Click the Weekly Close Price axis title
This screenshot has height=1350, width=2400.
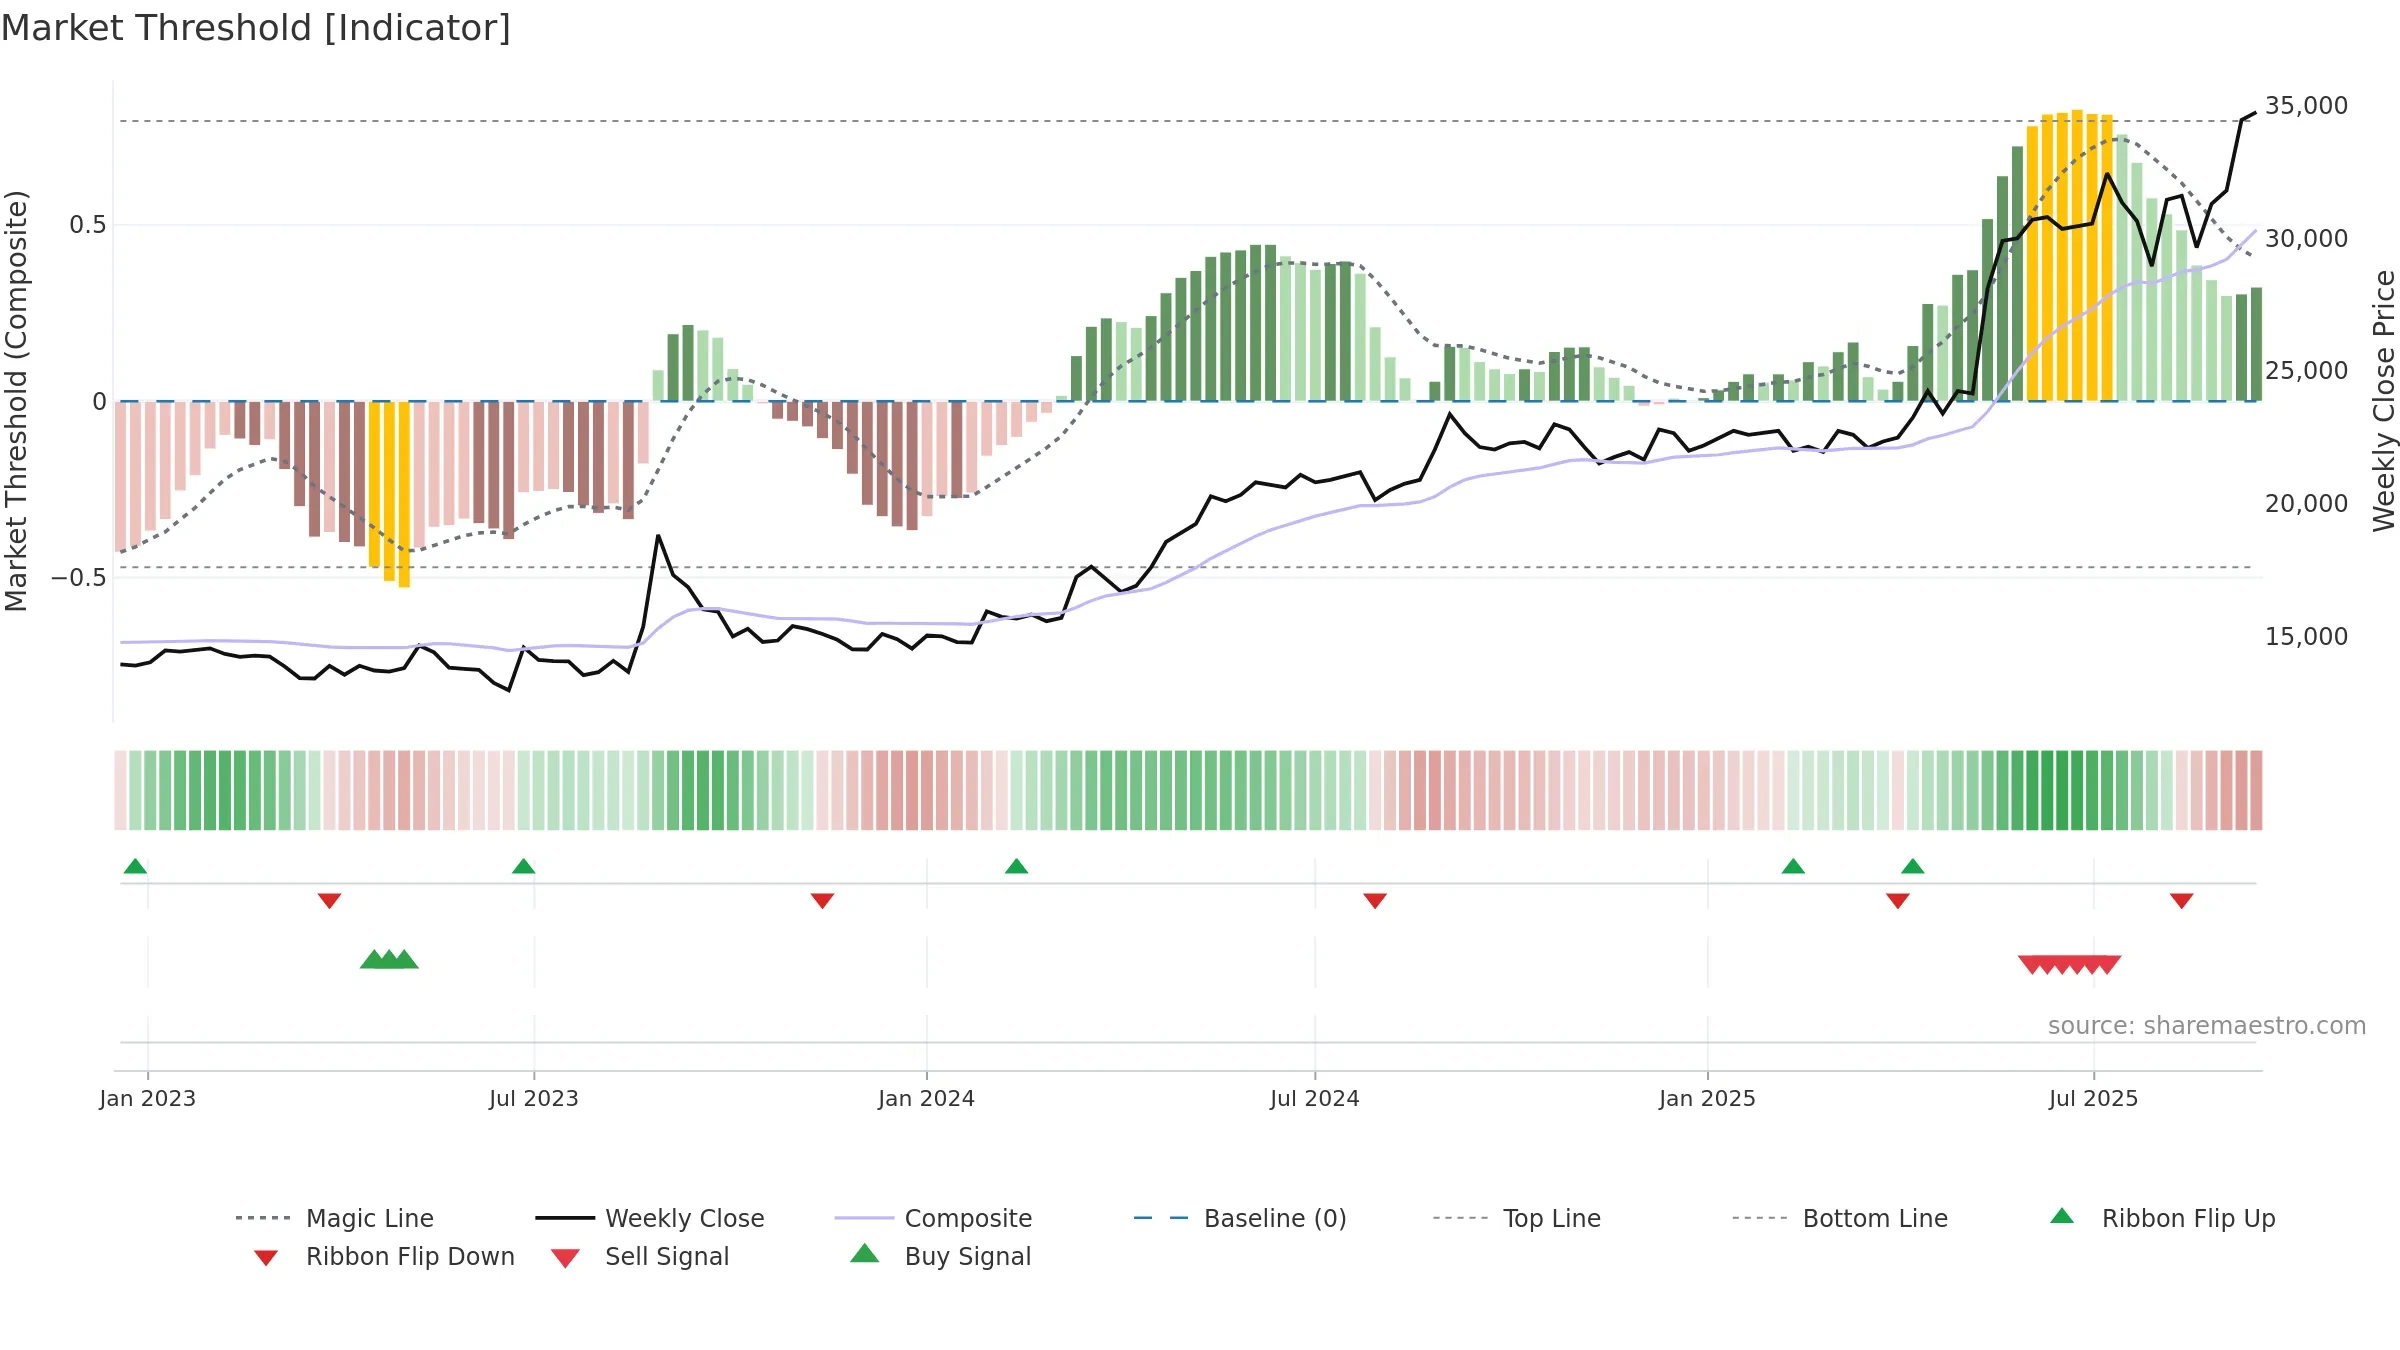[2384, 400]
